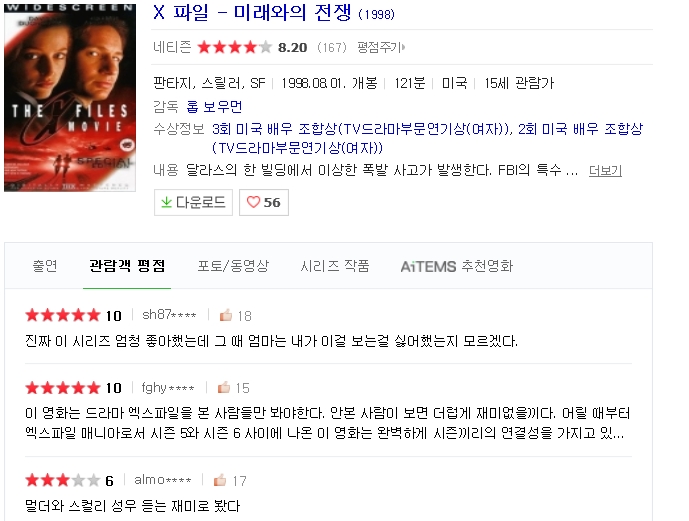Click the netizen rating stars near 8.20

tap(235, 47)
